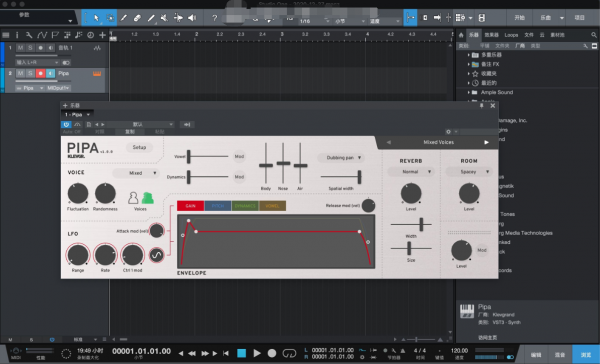Open the Dubbing pan dropdown
Image resolution: width=600 pixels, height=364 pixels.
341,158
